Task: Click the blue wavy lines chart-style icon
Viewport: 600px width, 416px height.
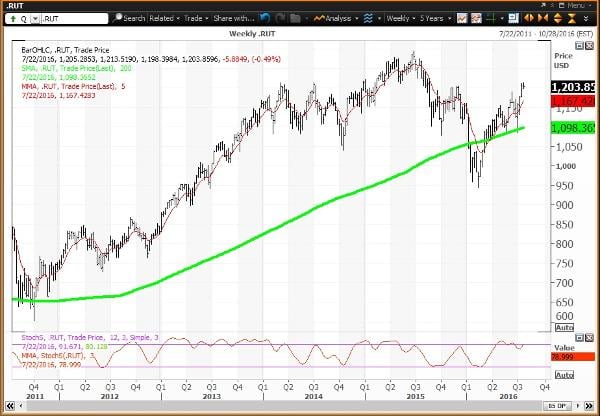Action: 368,18
